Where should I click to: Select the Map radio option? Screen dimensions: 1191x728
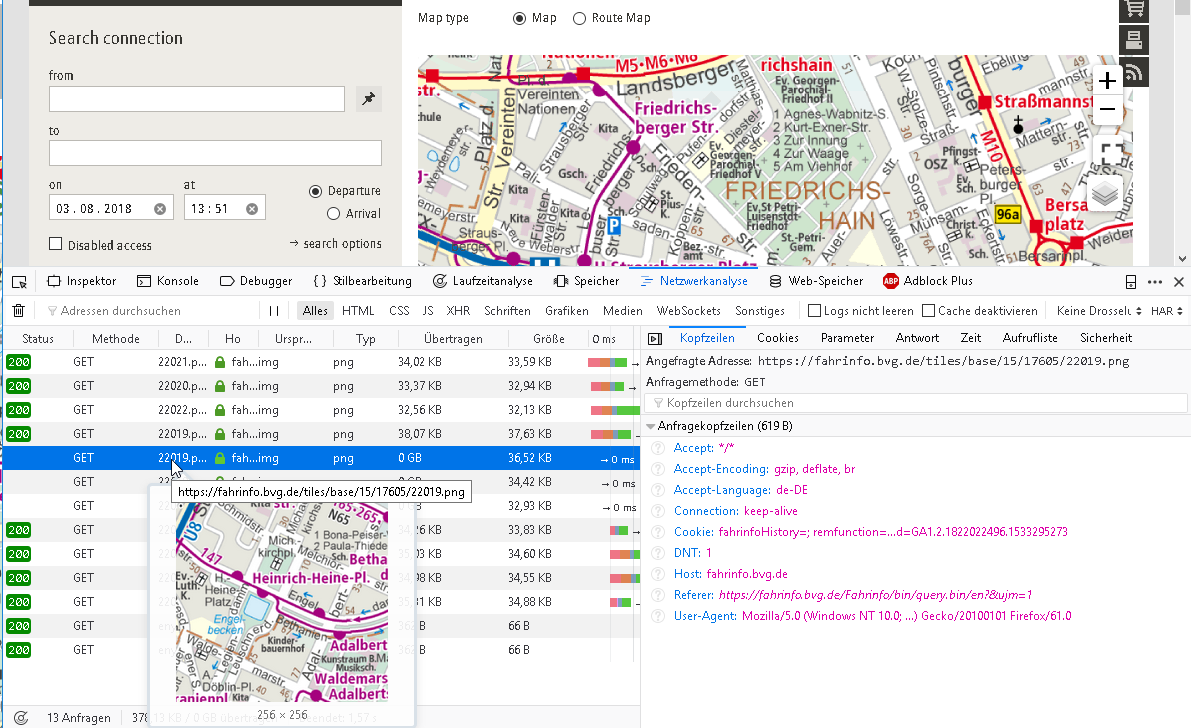[x=520, y=18]
